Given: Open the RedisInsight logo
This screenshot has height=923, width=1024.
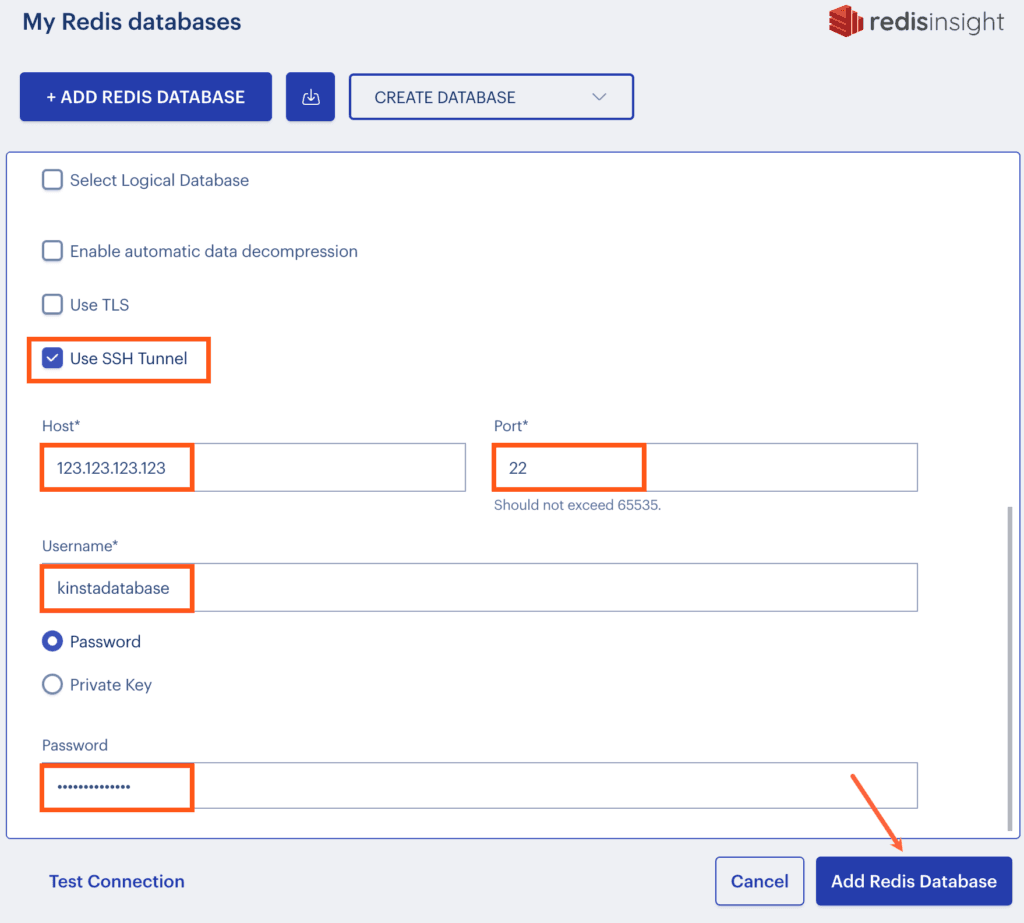Looking at the screenshot, I should pos(916,22).
